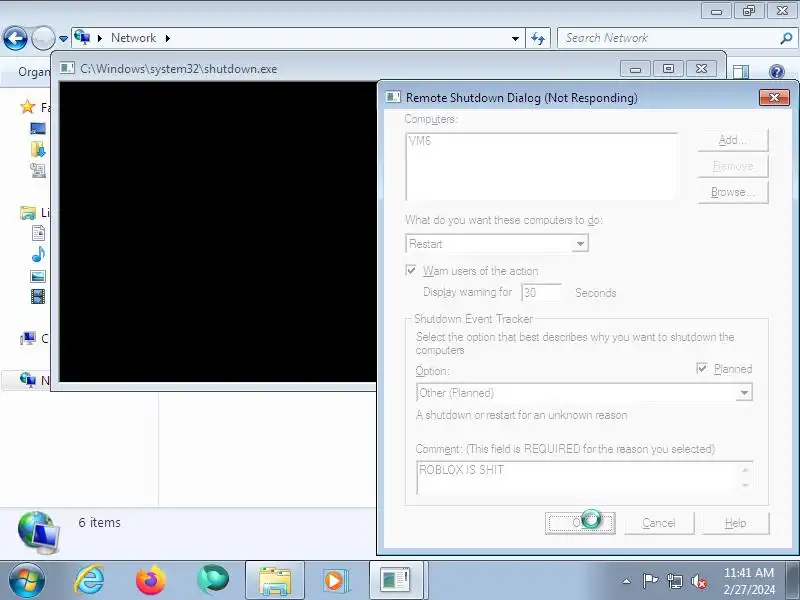Click the Network breadcrumb in the address bar
This screenshot has width=800, height=600.
pyautogui.click(x=133, y=38)
